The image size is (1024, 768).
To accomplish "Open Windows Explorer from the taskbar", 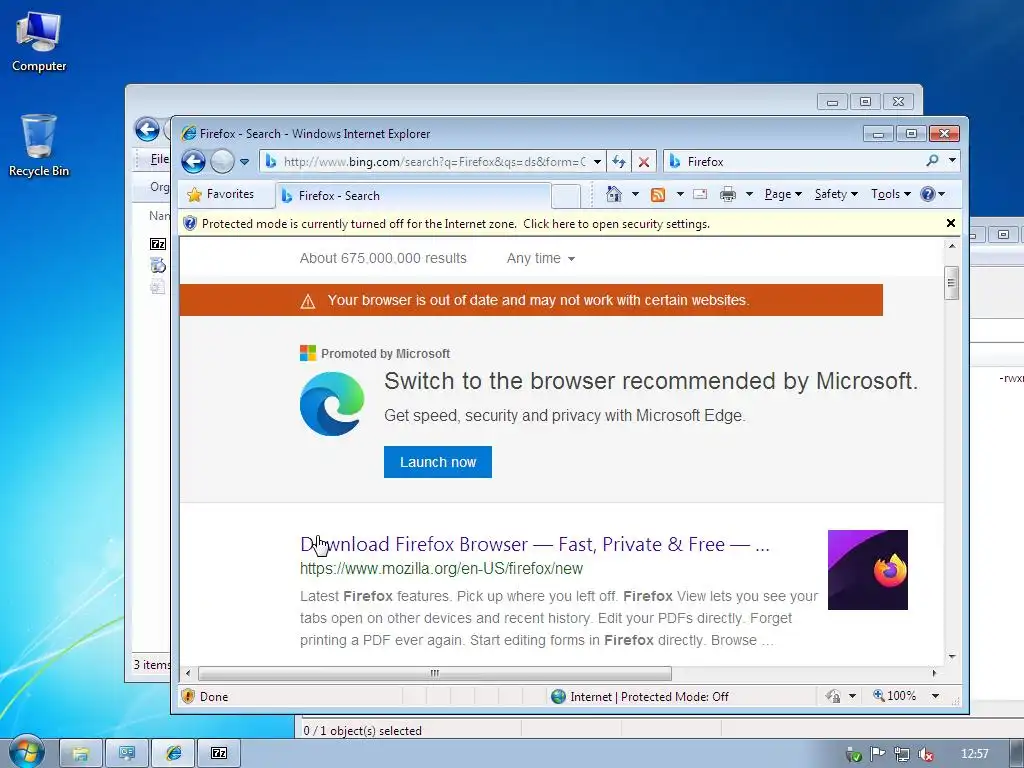I will tap(80, 753).
